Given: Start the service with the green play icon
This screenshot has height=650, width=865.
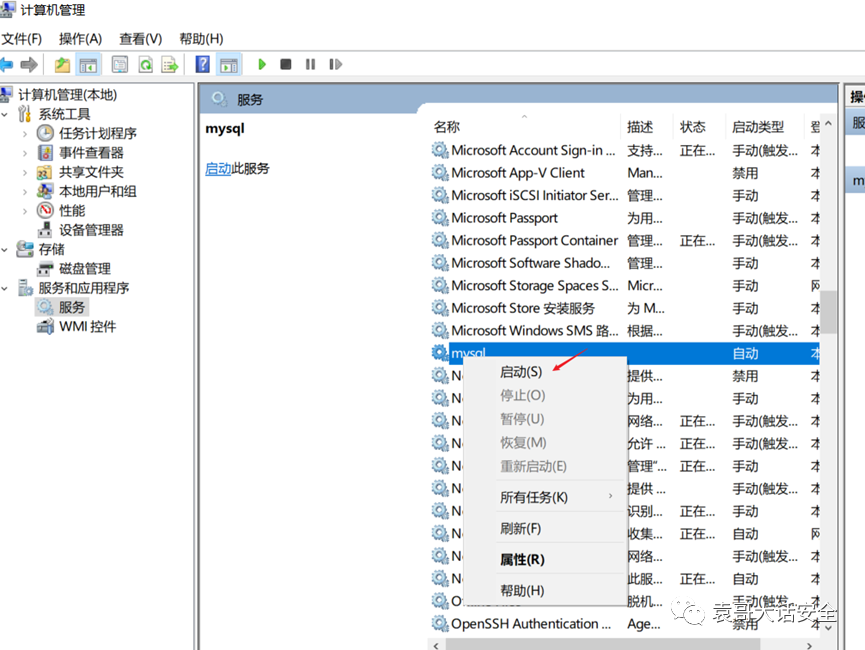Looking at the screenshot, I should point(261,64).
